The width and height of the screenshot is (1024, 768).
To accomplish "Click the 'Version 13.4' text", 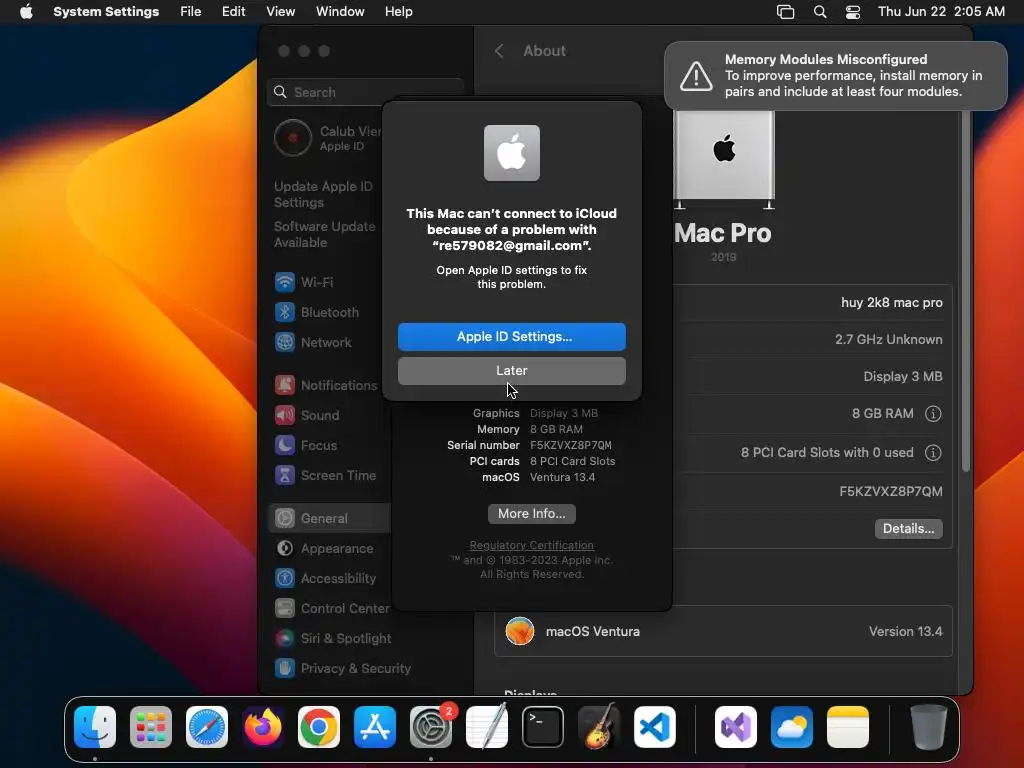I will point(905,632).
